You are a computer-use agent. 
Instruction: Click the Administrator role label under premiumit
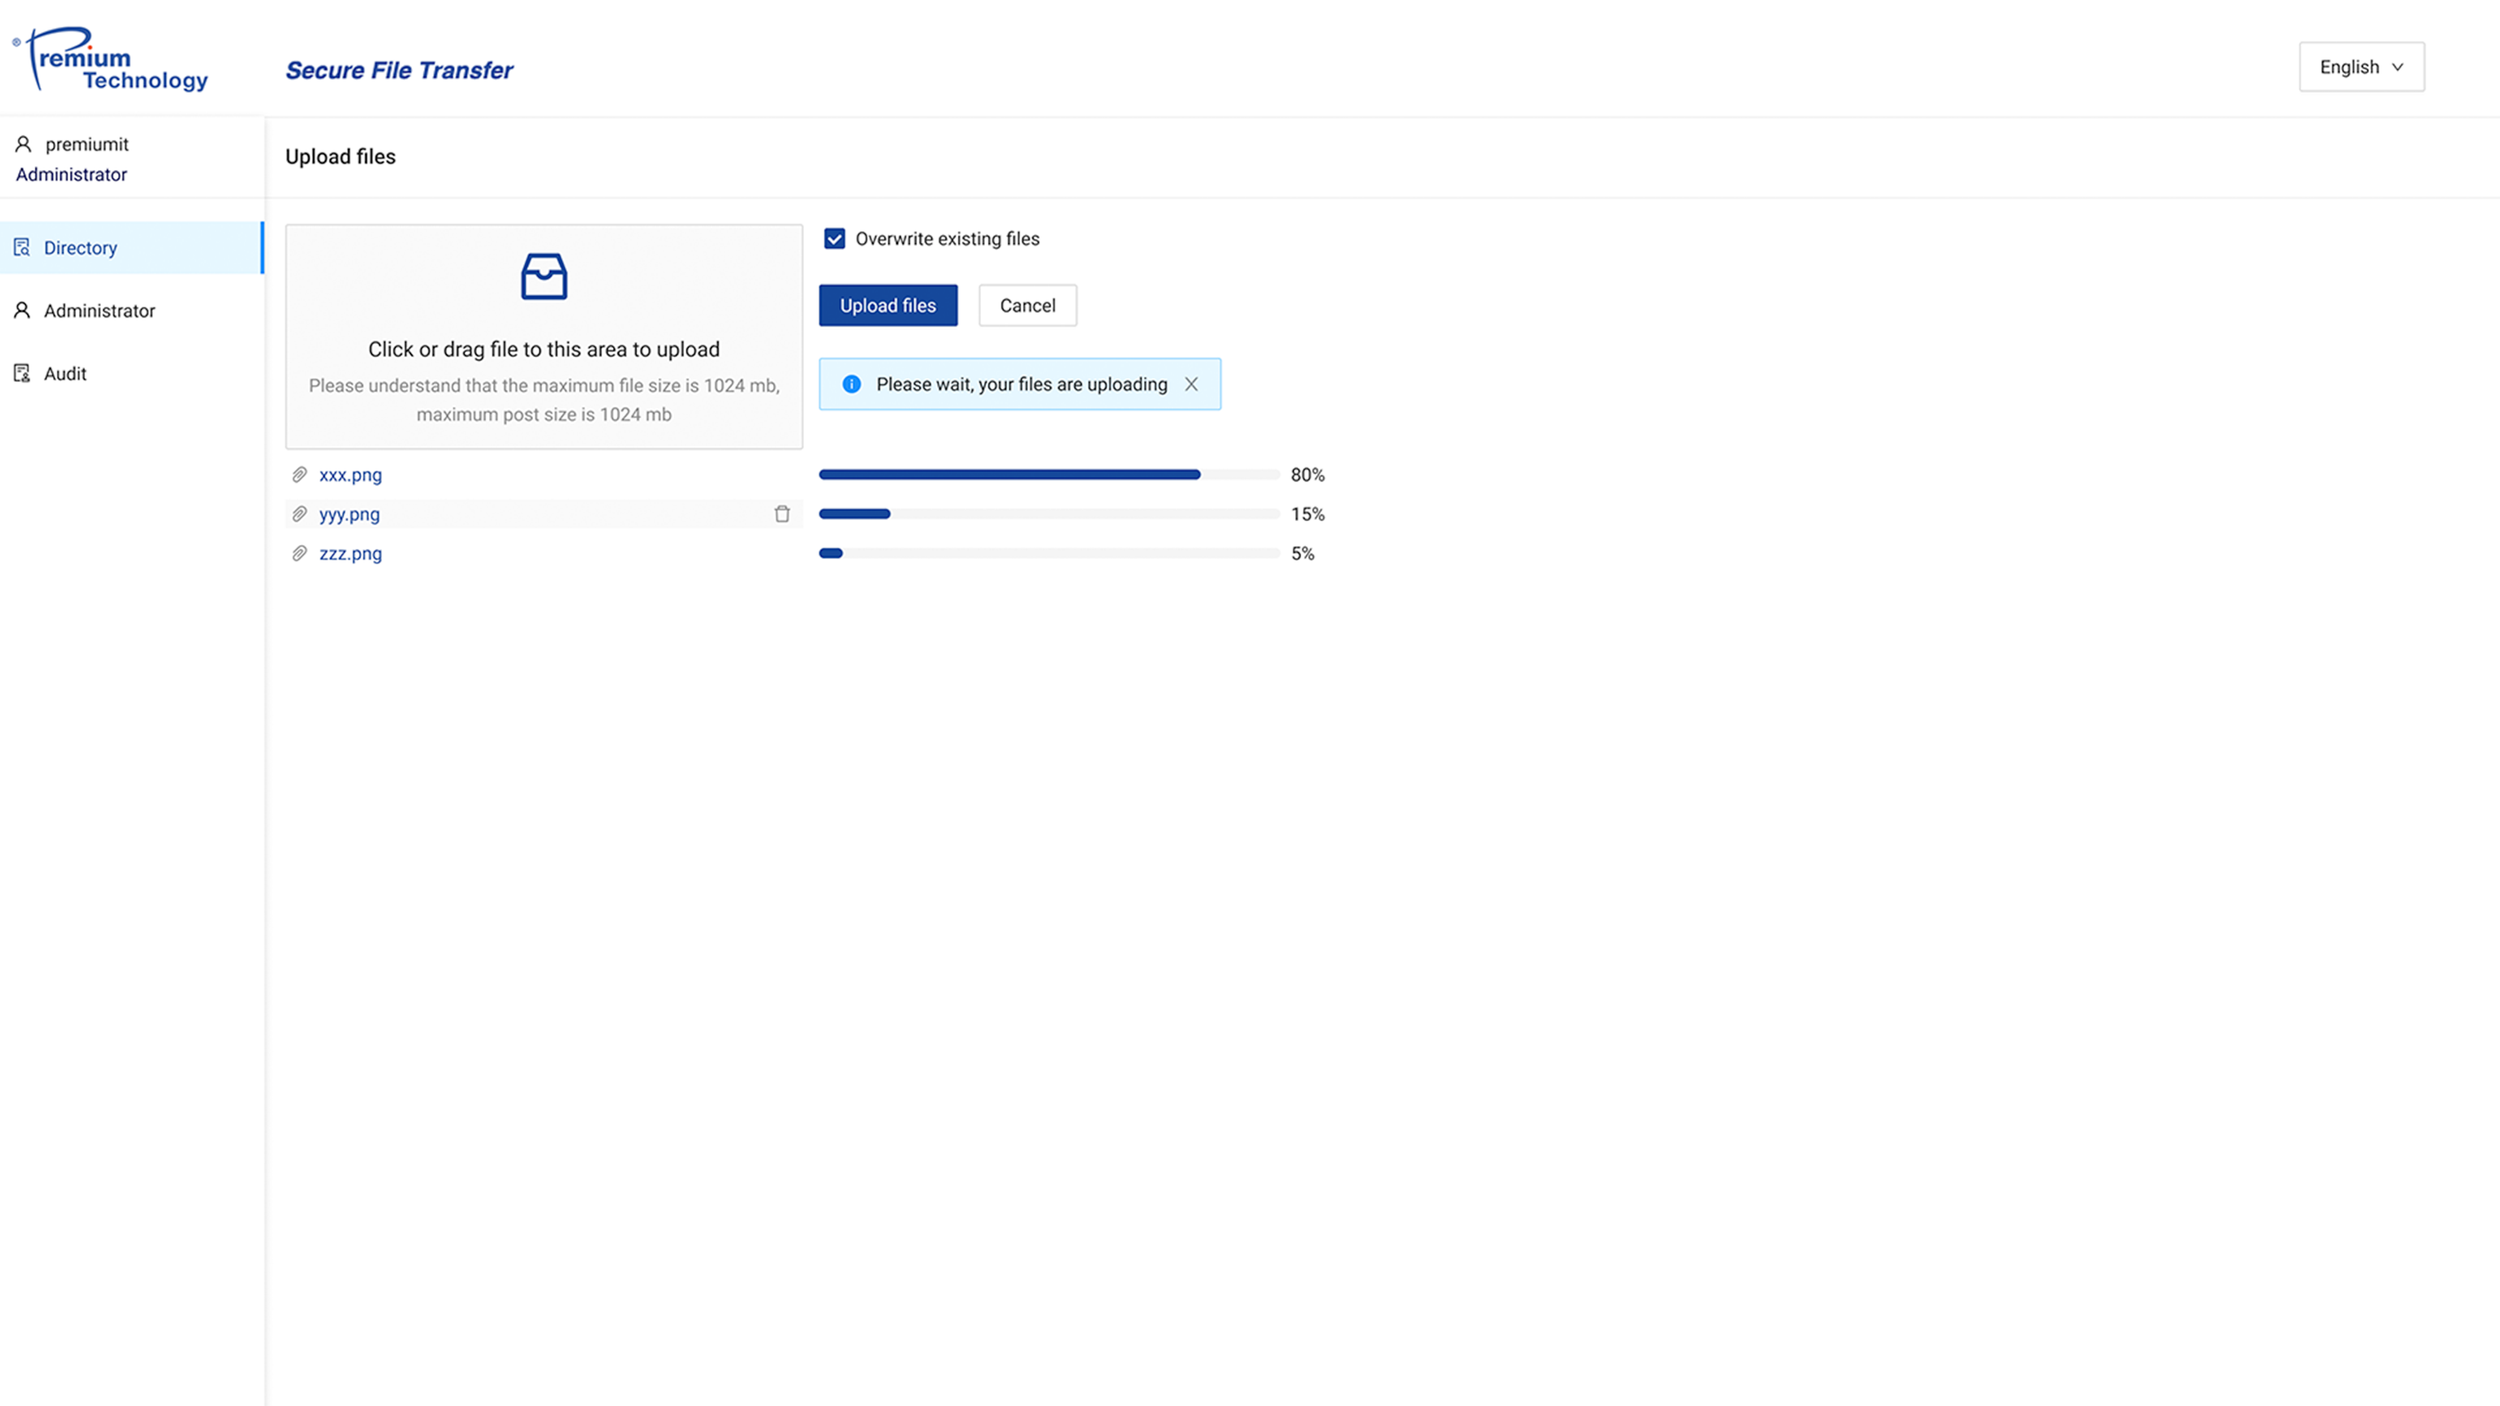(71, 174)
